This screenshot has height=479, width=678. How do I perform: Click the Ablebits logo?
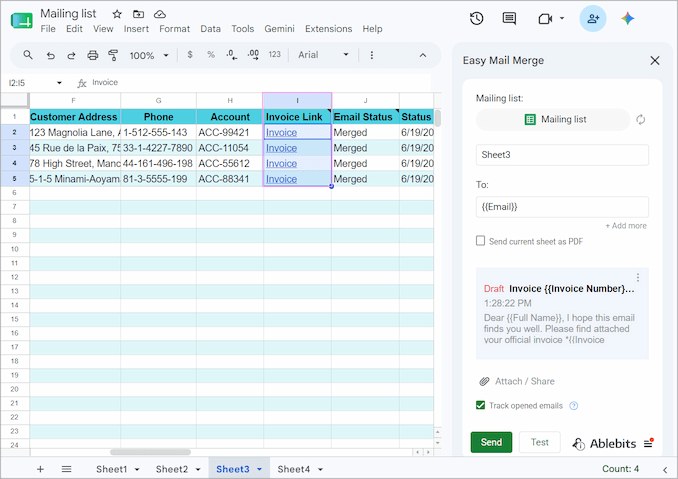(604, 444)
